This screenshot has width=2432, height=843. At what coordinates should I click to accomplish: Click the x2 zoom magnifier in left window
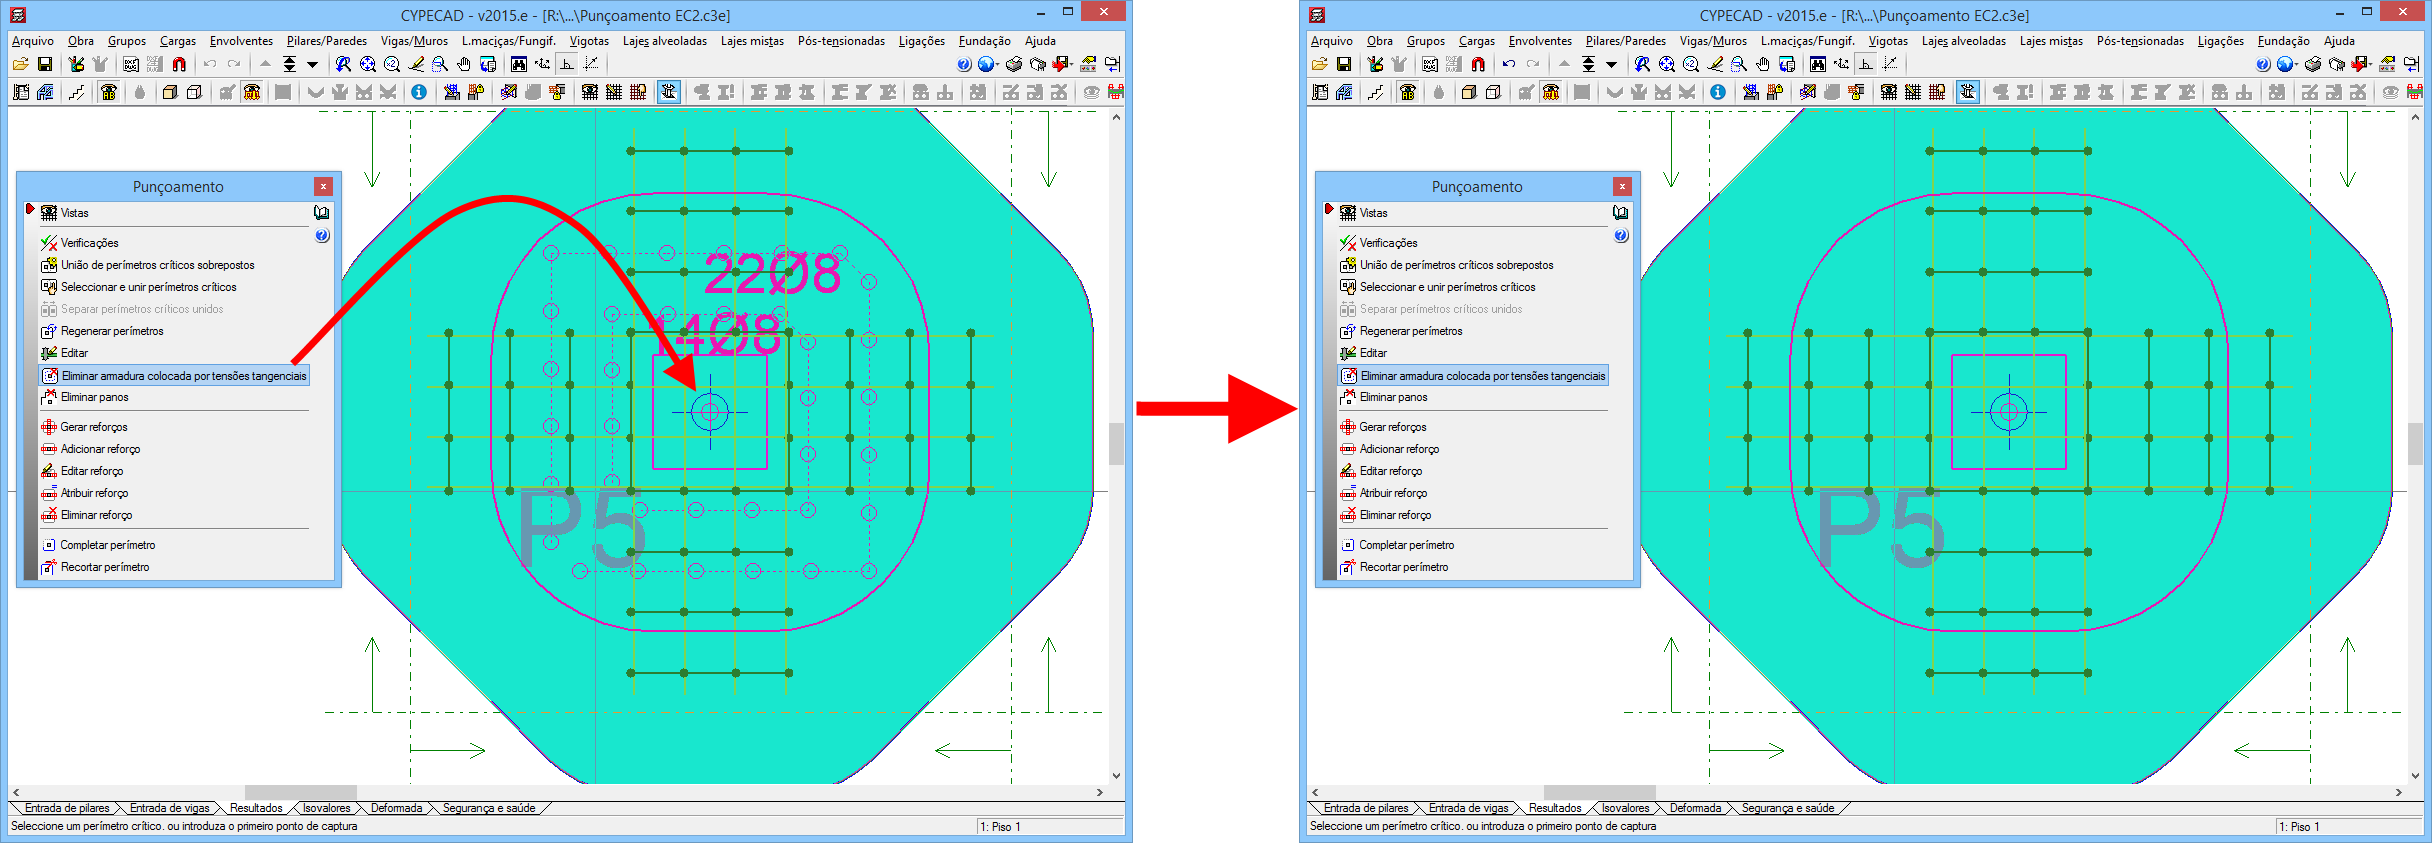click(392, 64)
